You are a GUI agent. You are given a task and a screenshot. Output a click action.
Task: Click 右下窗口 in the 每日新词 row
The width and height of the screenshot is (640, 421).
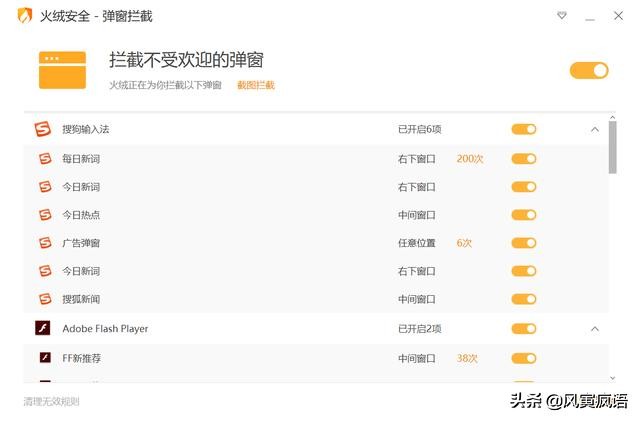[x=417, y=158]
